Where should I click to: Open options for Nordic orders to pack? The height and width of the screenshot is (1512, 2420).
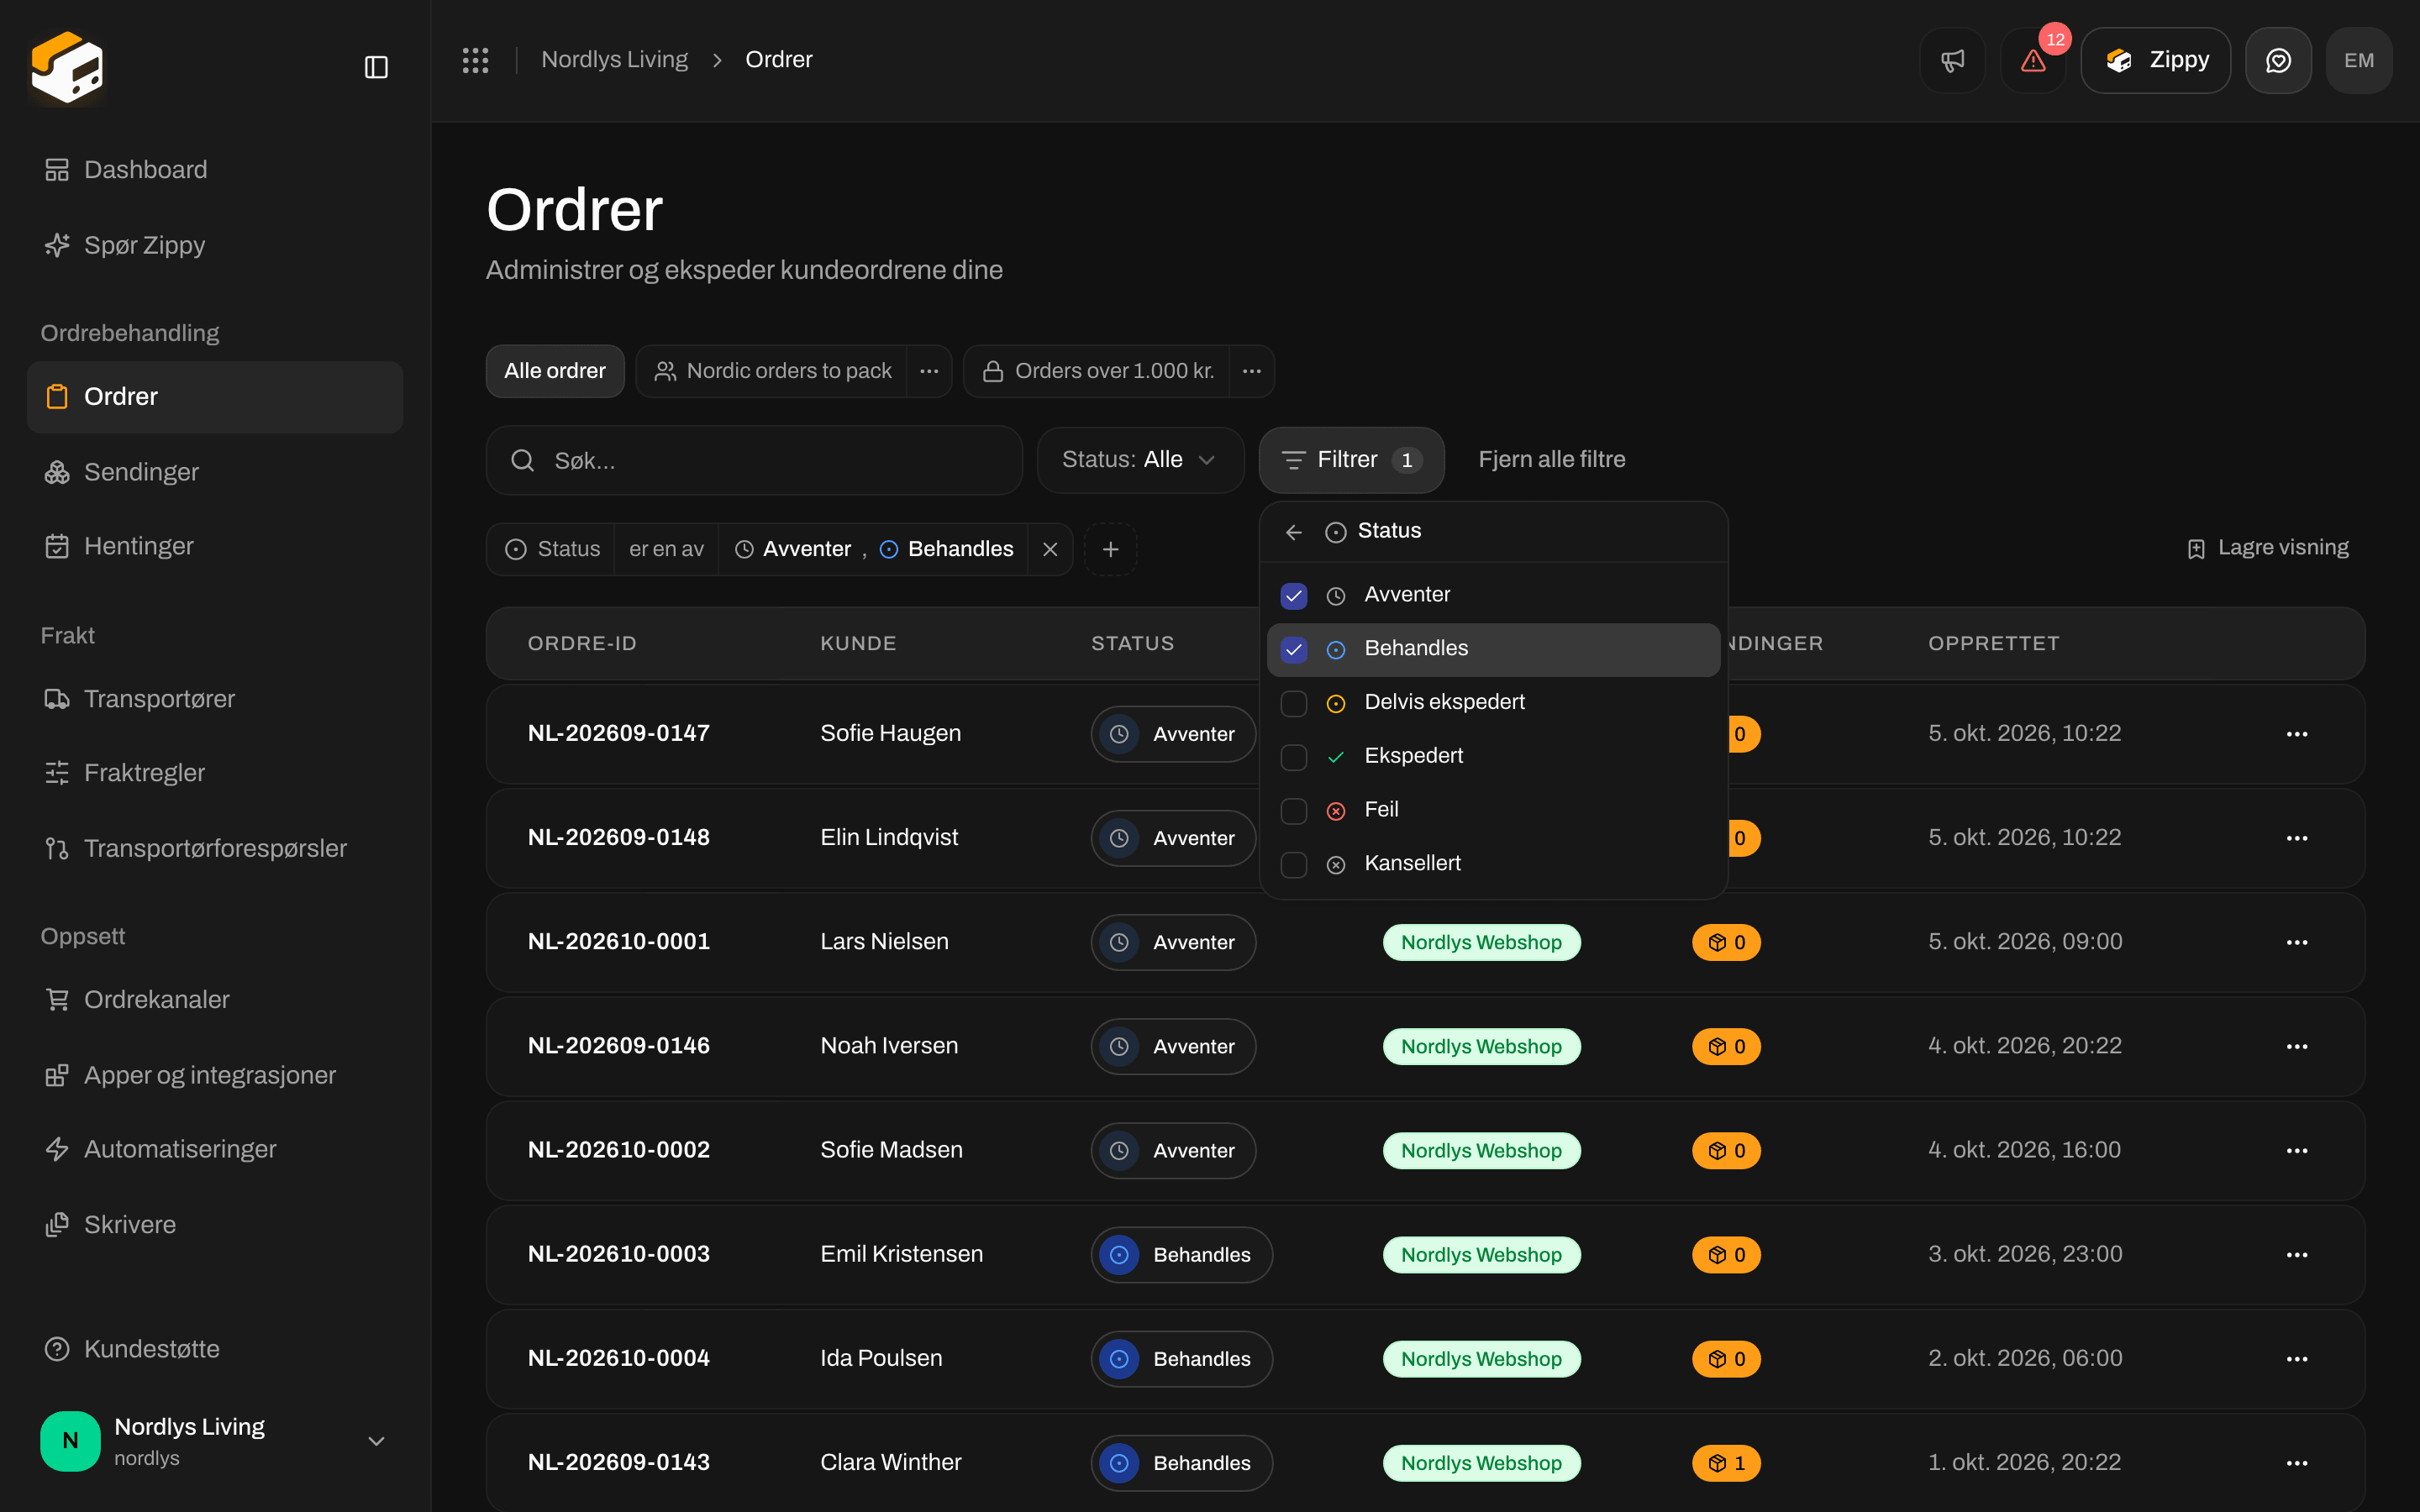point(929,371)
